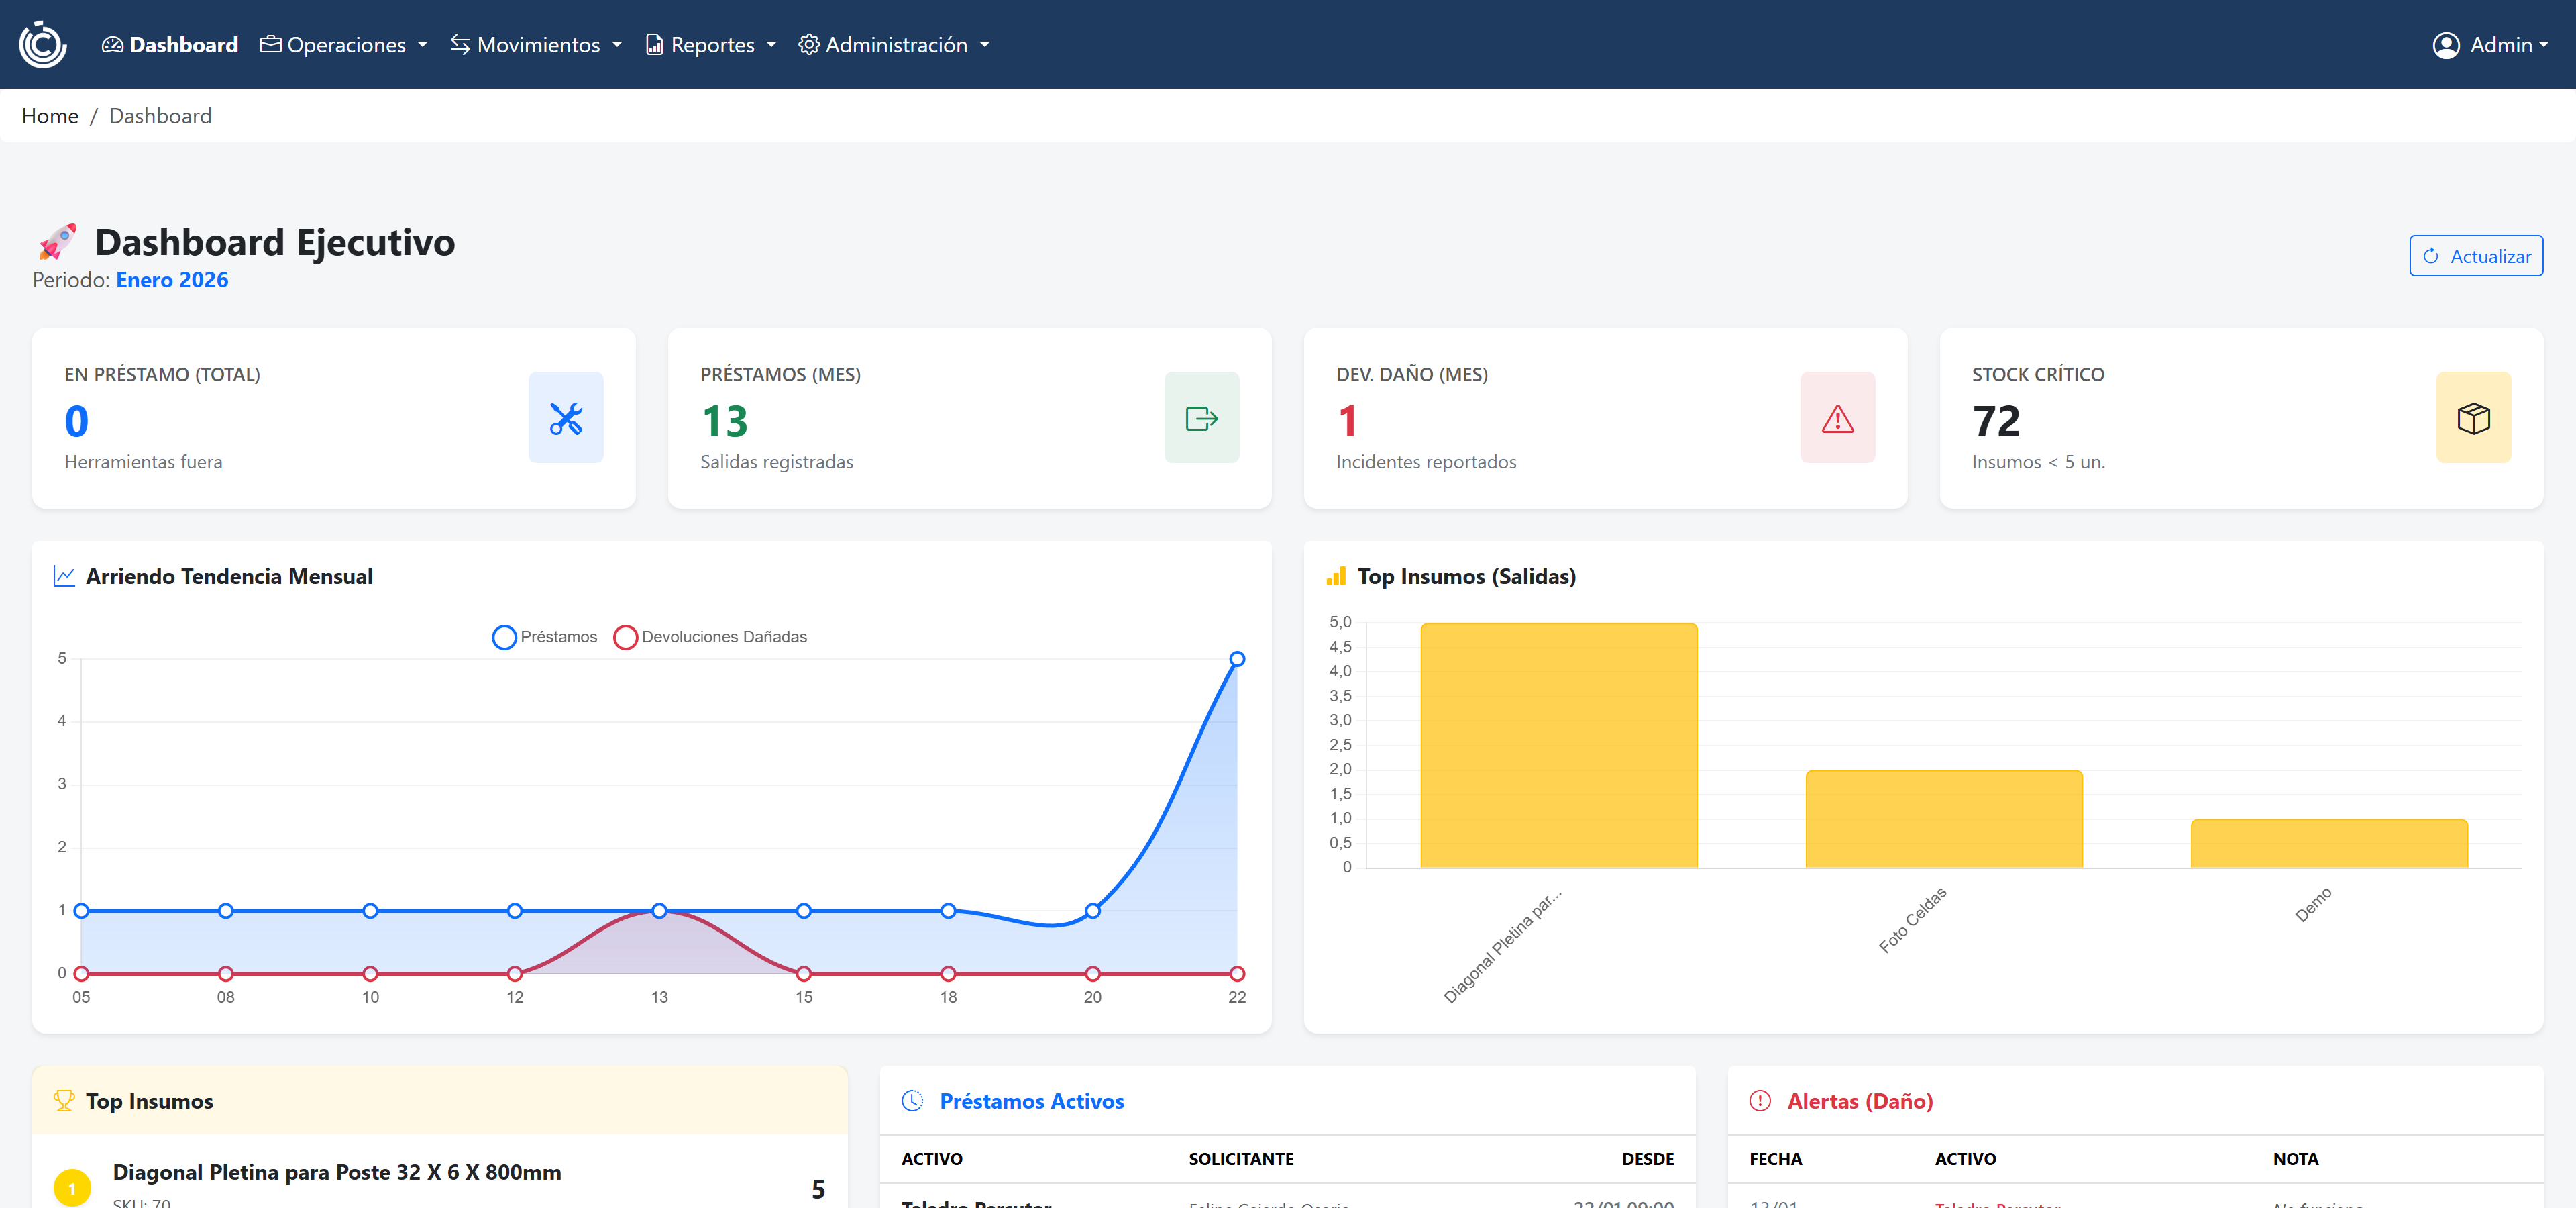
Task: Expand the Operaciones dropdown menu
Action: tap(344, 45)
